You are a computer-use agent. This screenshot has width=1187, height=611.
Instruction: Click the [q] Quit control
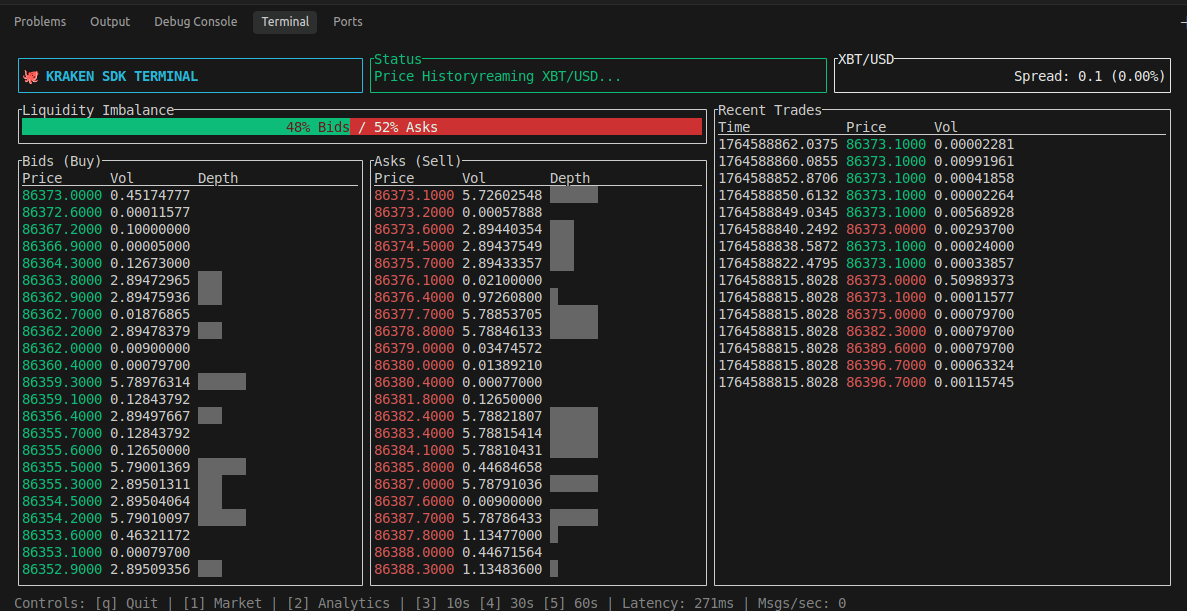126,603
